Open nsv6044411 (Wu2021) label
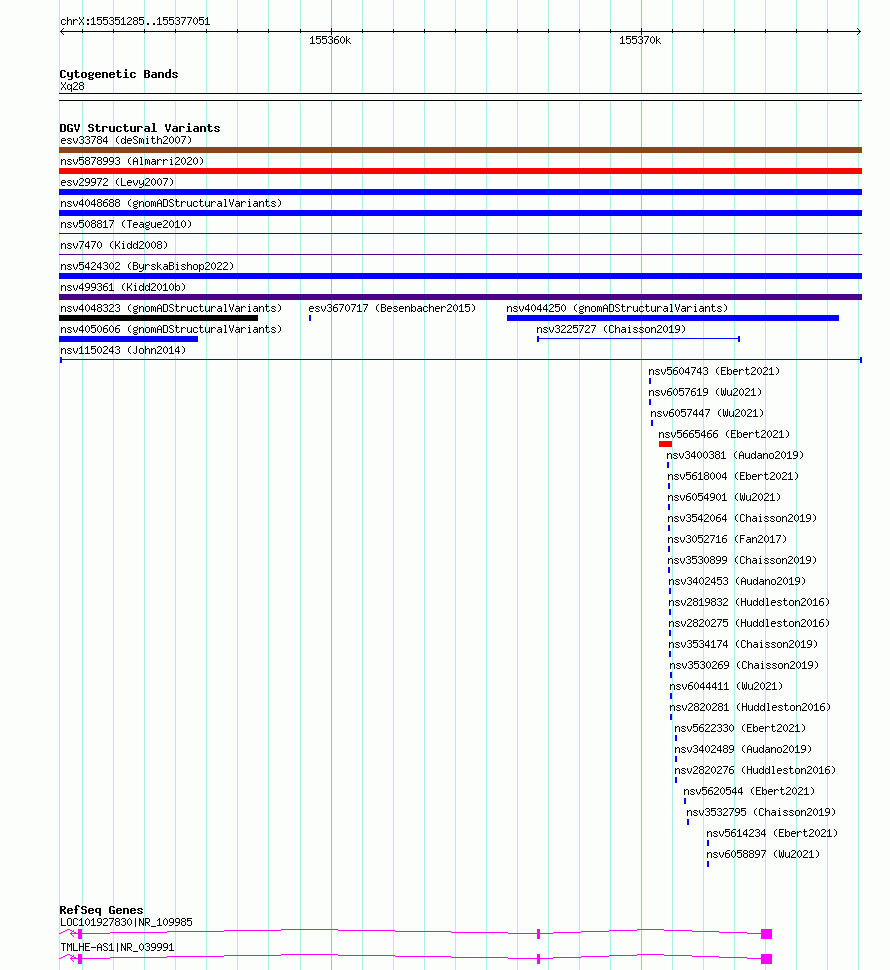890x970 pixels. [x=726, y=687]
